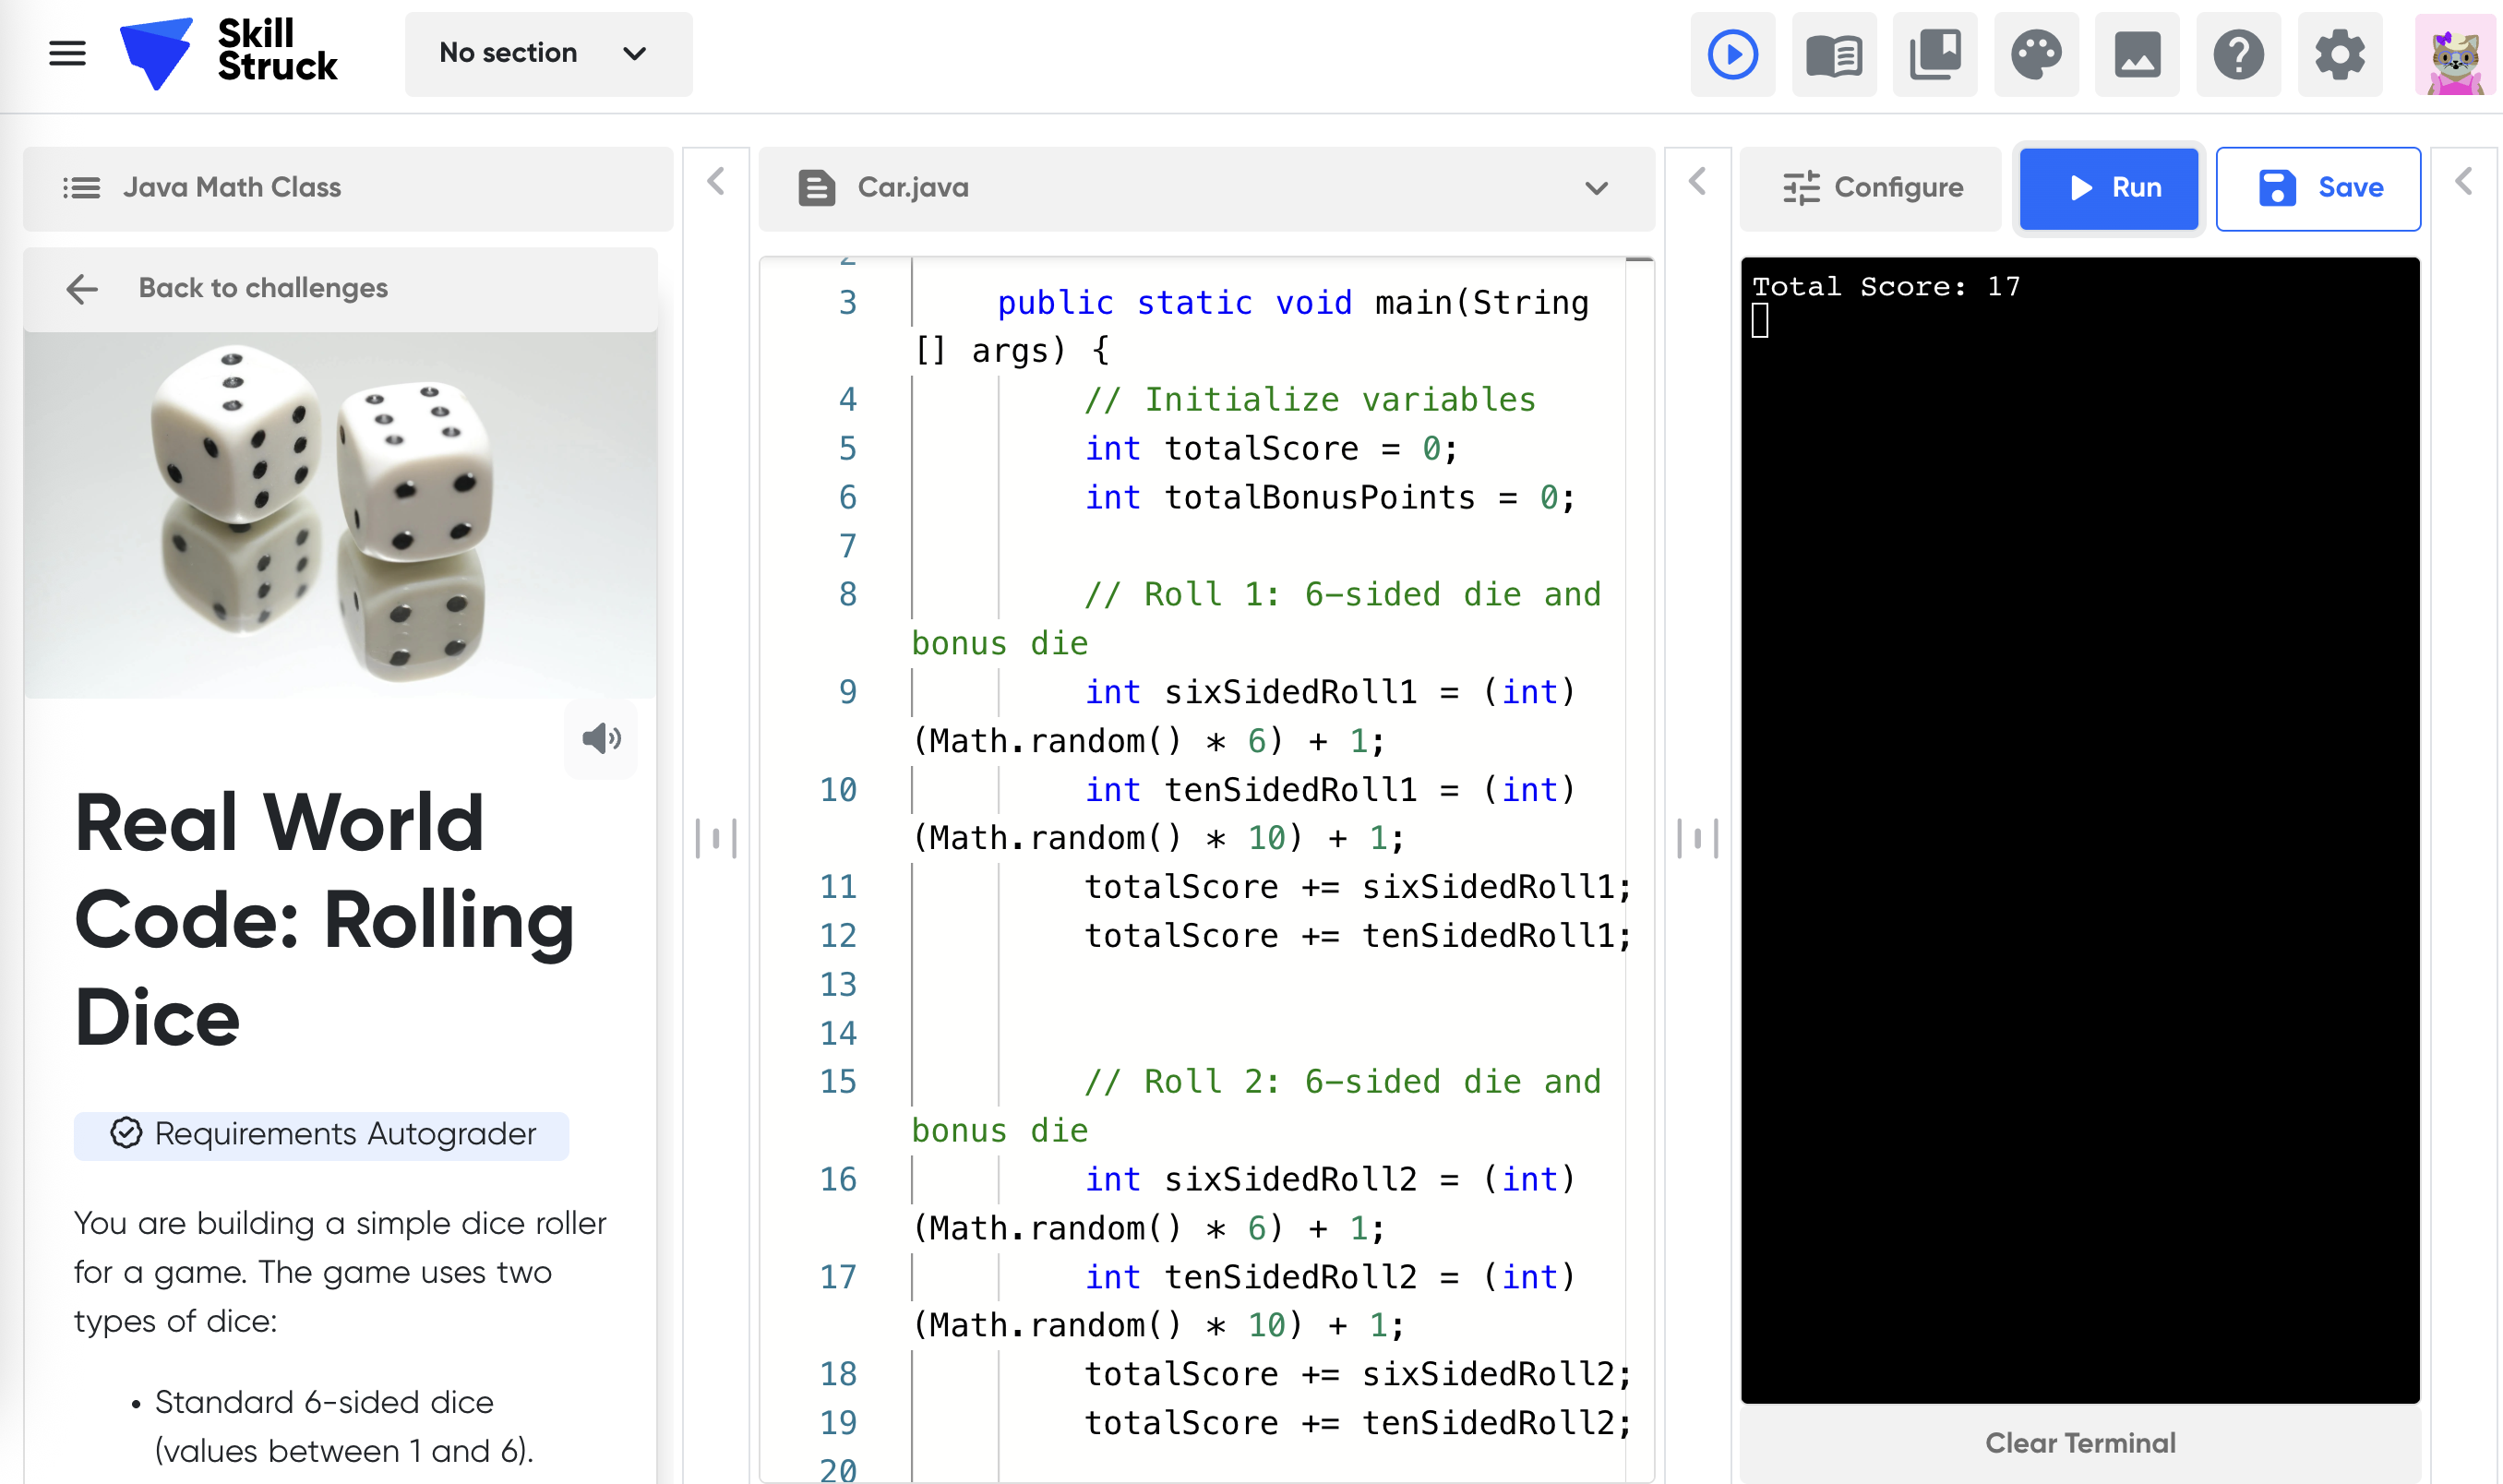The height and width of the screenshot is (1484, 2503).
Task: Click the Skill Struck logo
Action: pos(228,53)
